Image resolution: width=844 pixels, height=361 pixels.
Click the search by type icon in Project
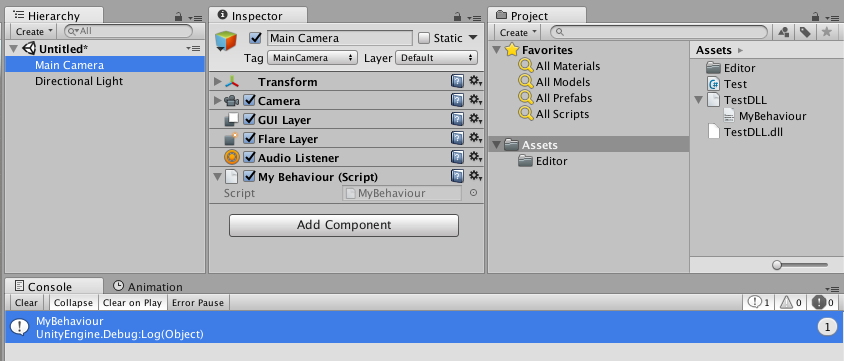pos(784,32)
